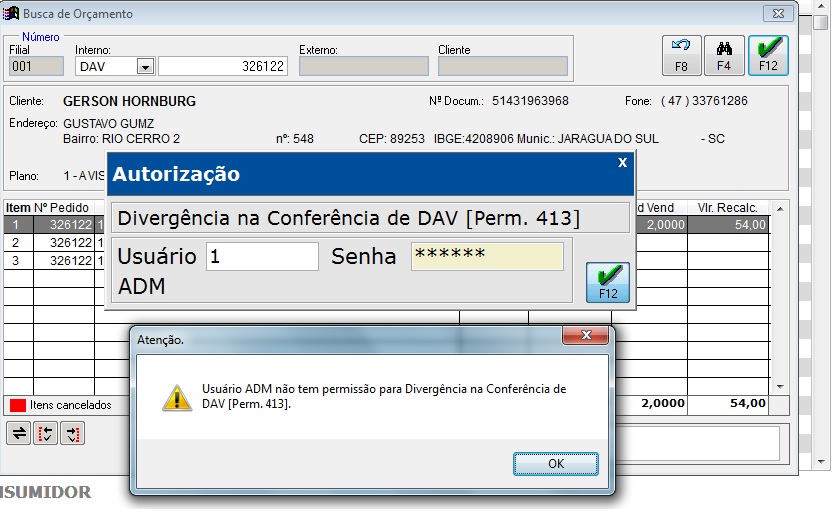Click the warning triangle icon
This screenshot has width=834, height=513.
point(177,398)
